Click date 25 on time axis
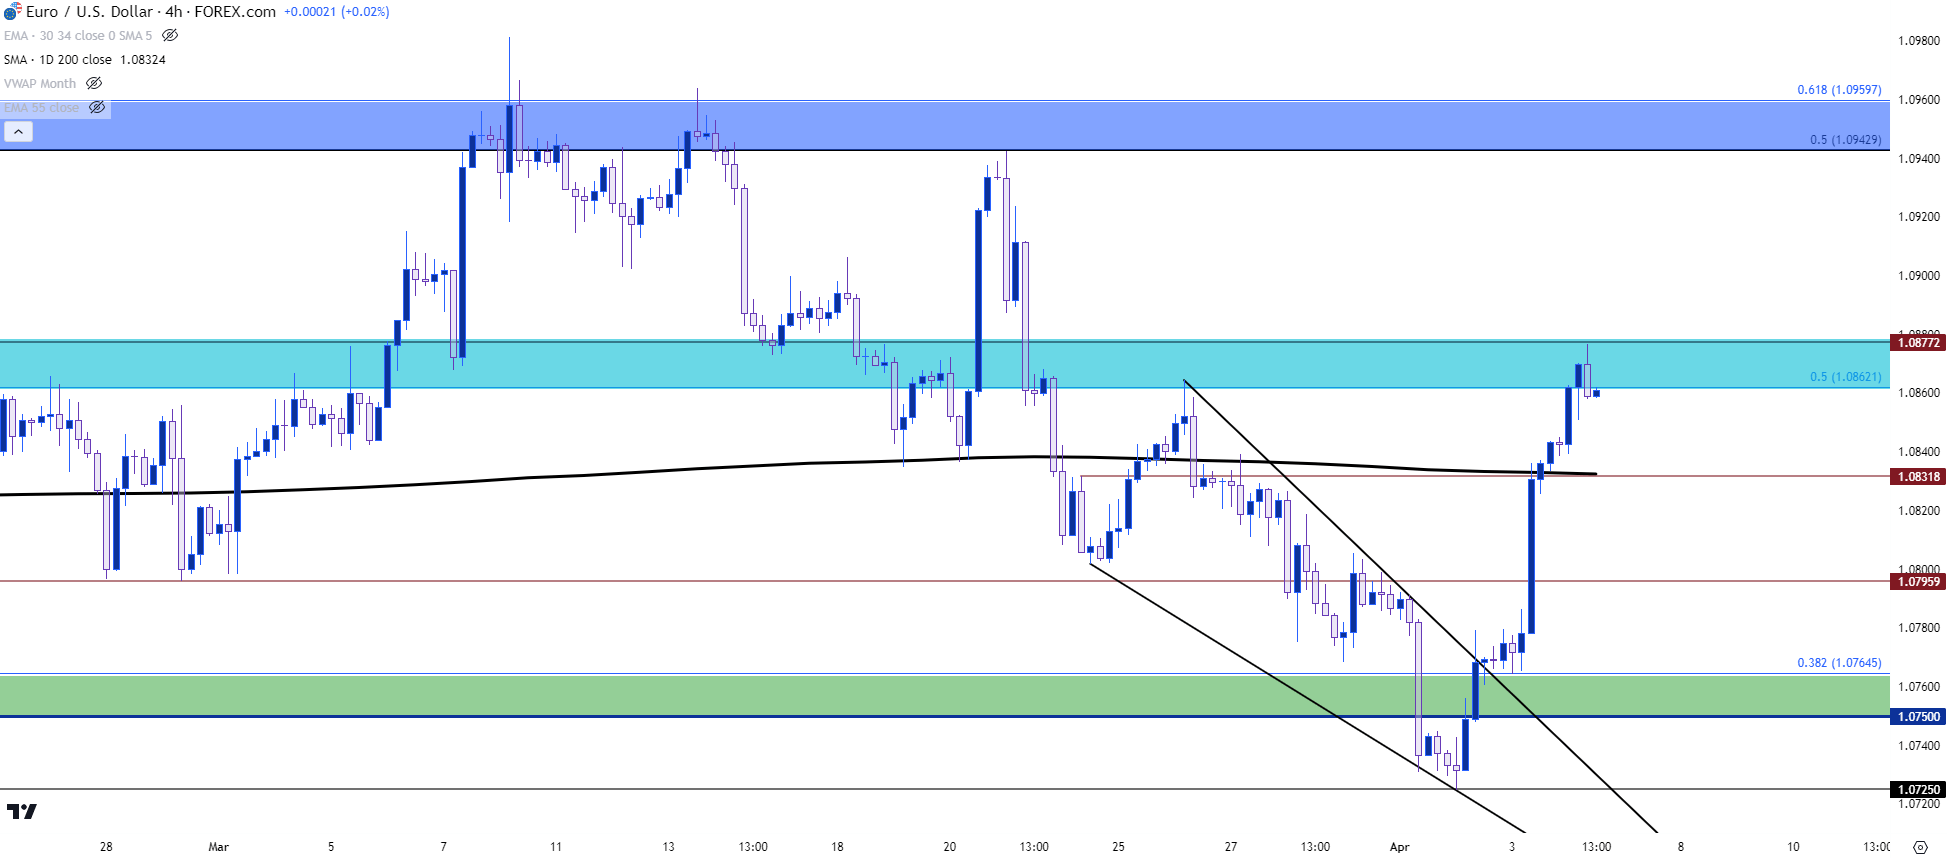Screen dimensions: 1947x858 click(1118, 847)
